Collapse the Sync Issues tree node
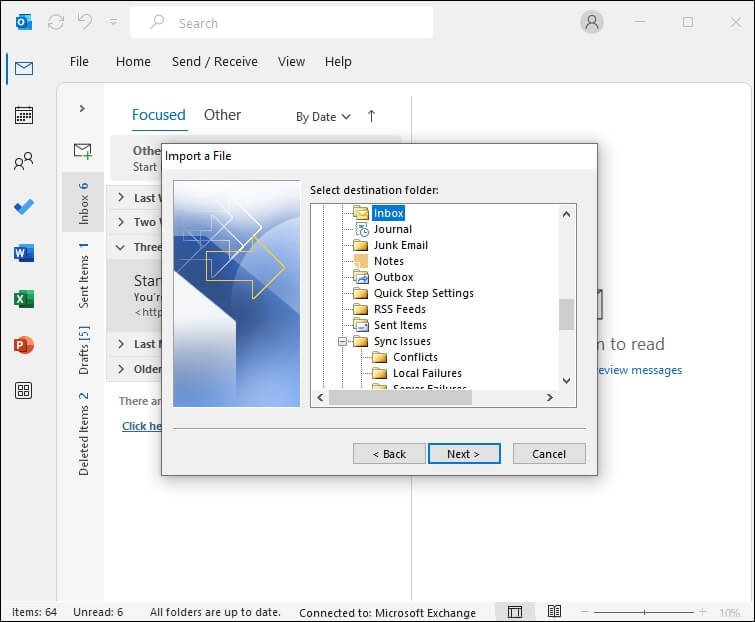This screenshot has height=622, width=755. pyautogui.click(x=342, y=341)
